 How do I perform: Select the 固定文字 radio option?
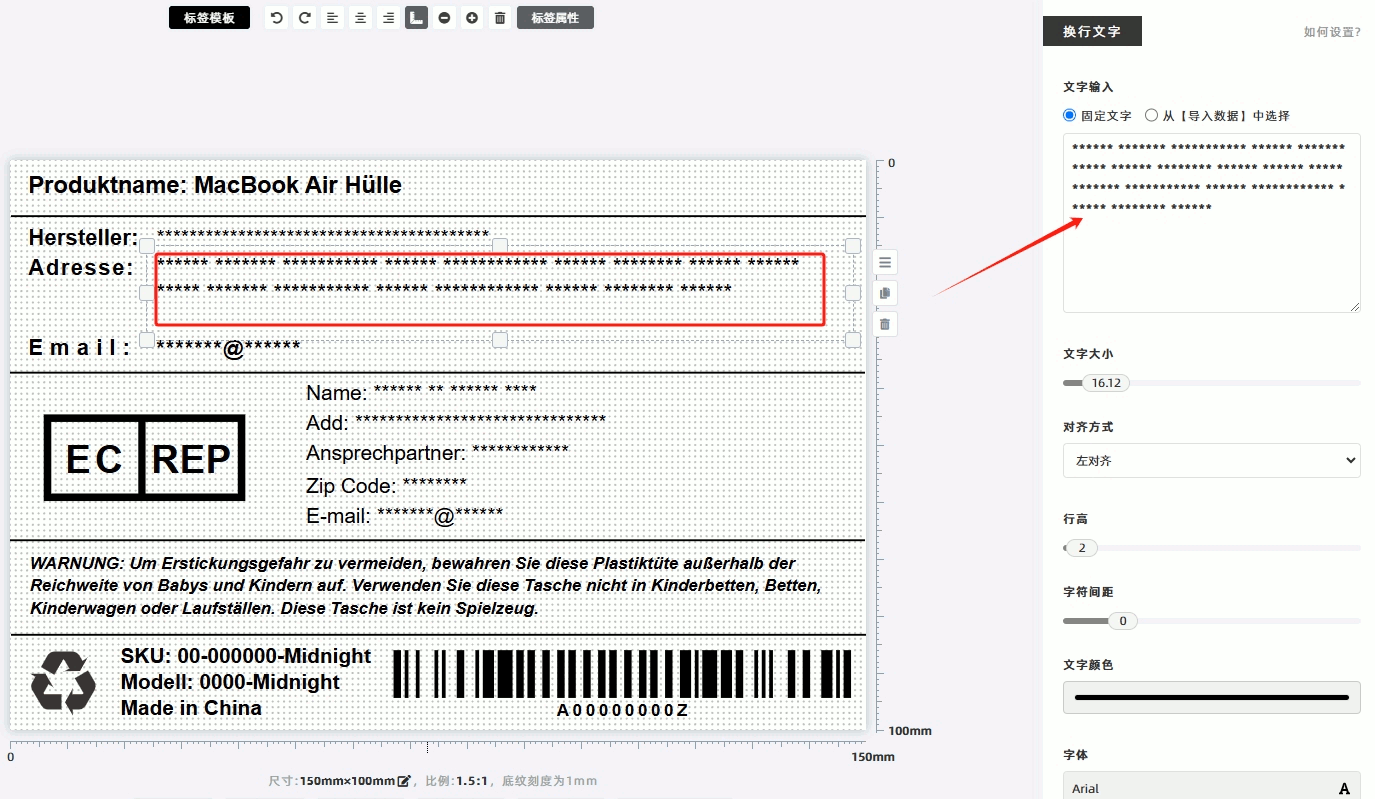[x=1069, y=115]
